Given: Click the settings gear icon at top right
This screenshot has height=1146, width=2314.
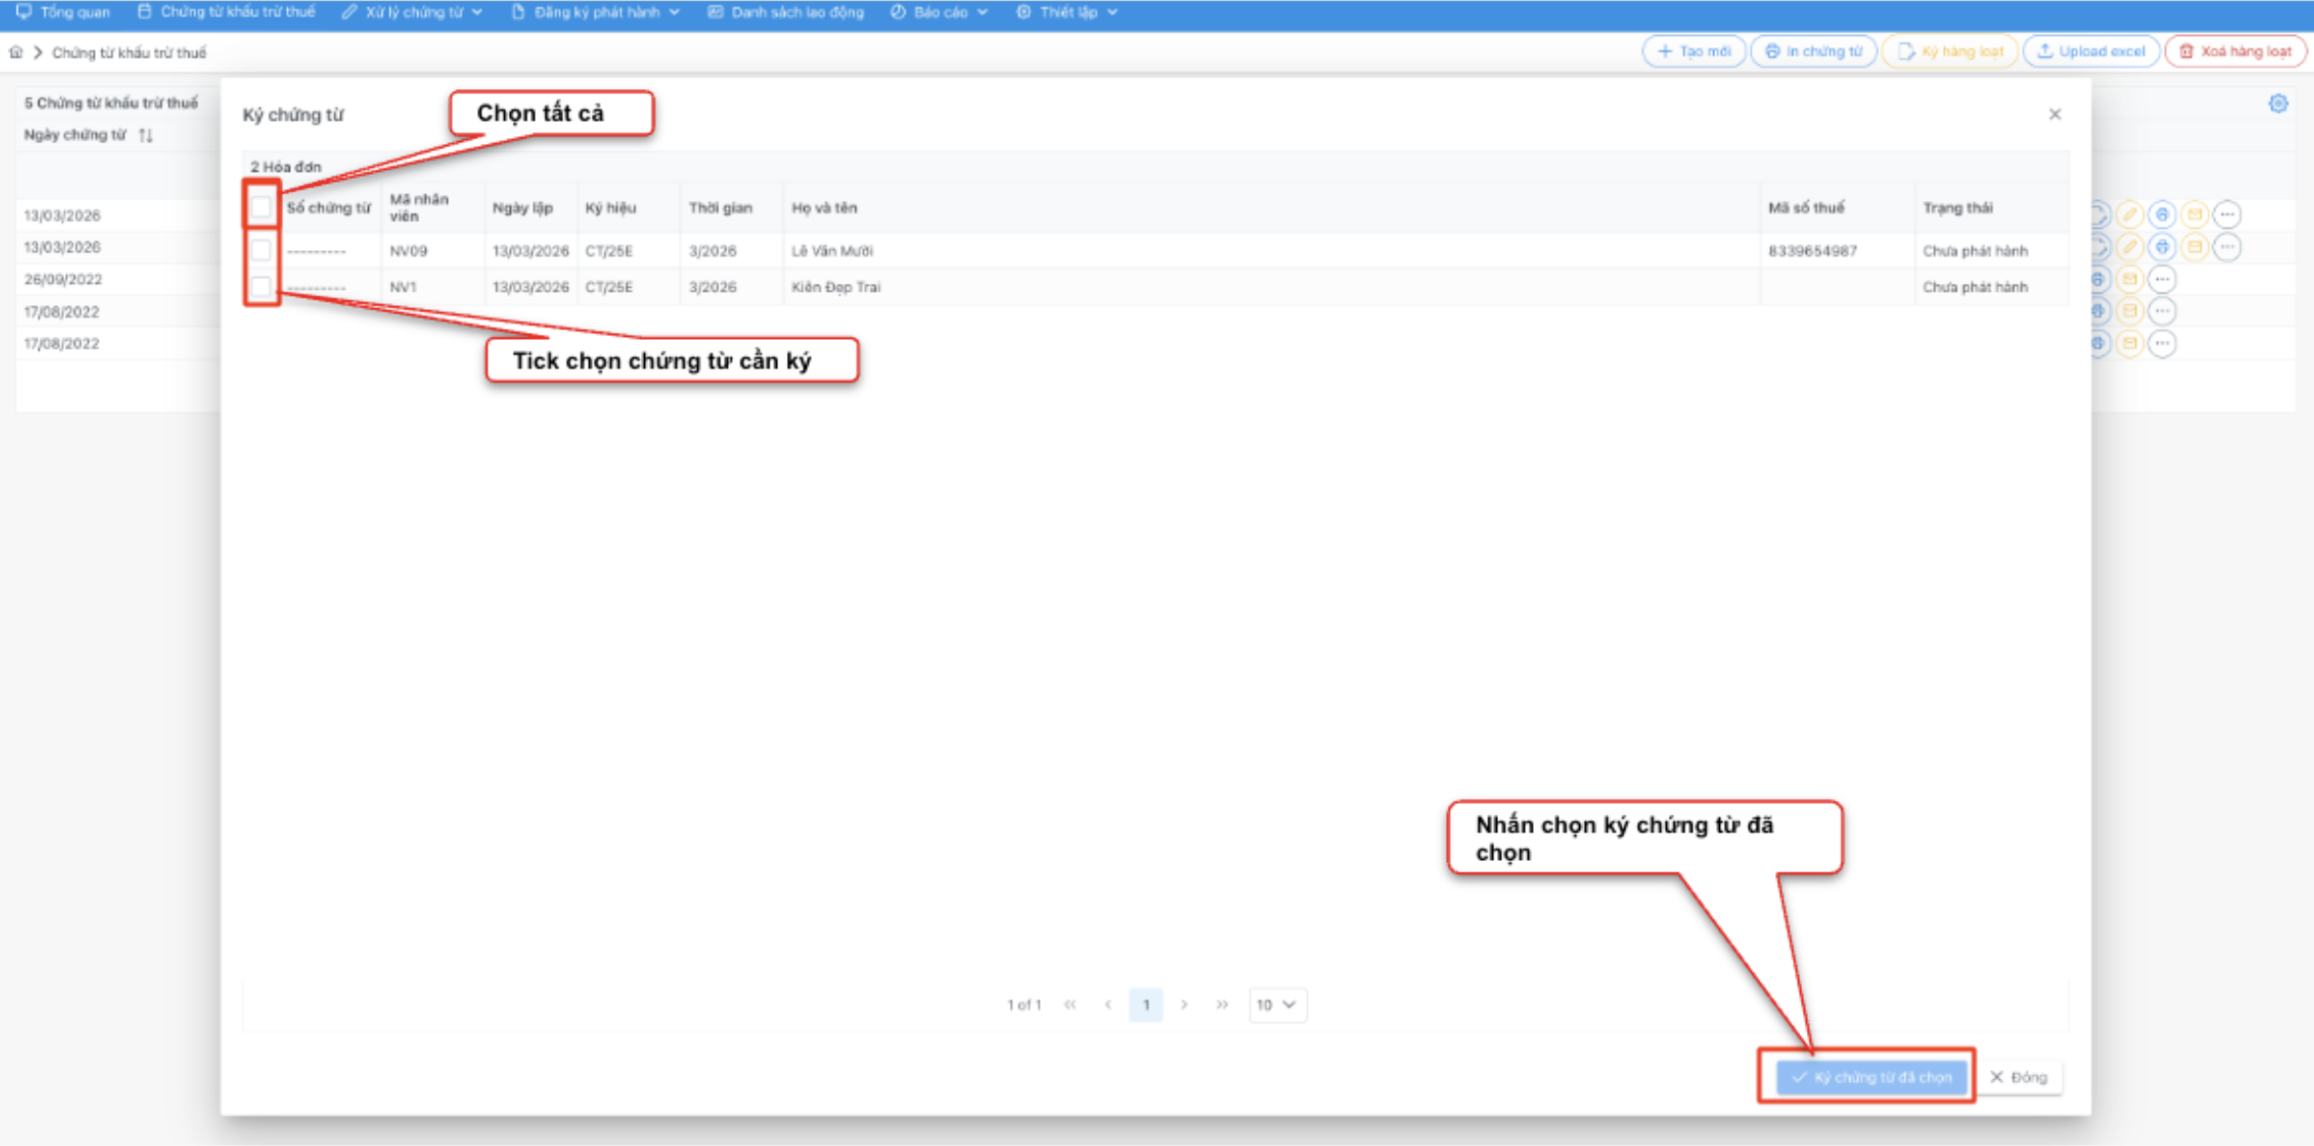Looking at the screenshot, I should 2278,104.
